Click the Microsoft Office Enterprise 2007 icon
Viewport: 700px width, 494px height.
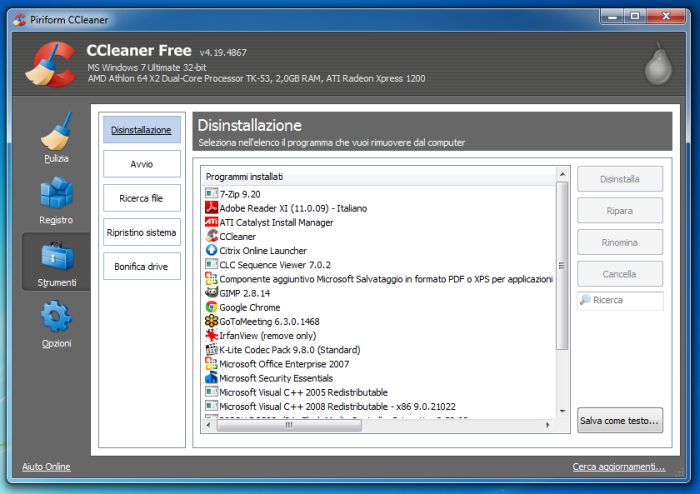click(211, 363)
